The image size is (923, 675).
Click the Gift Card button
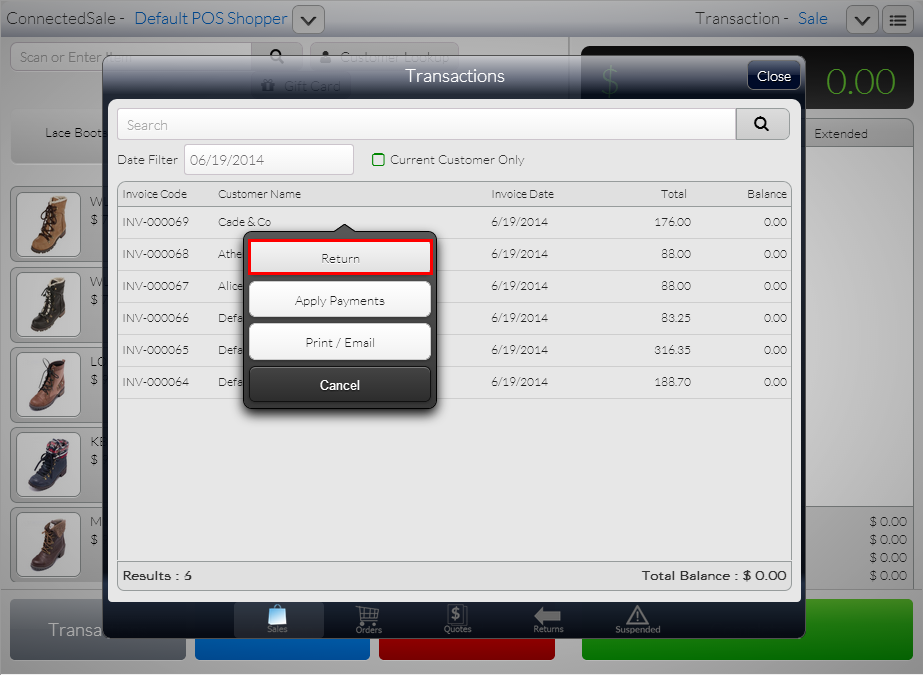click(x=301, y=86)
